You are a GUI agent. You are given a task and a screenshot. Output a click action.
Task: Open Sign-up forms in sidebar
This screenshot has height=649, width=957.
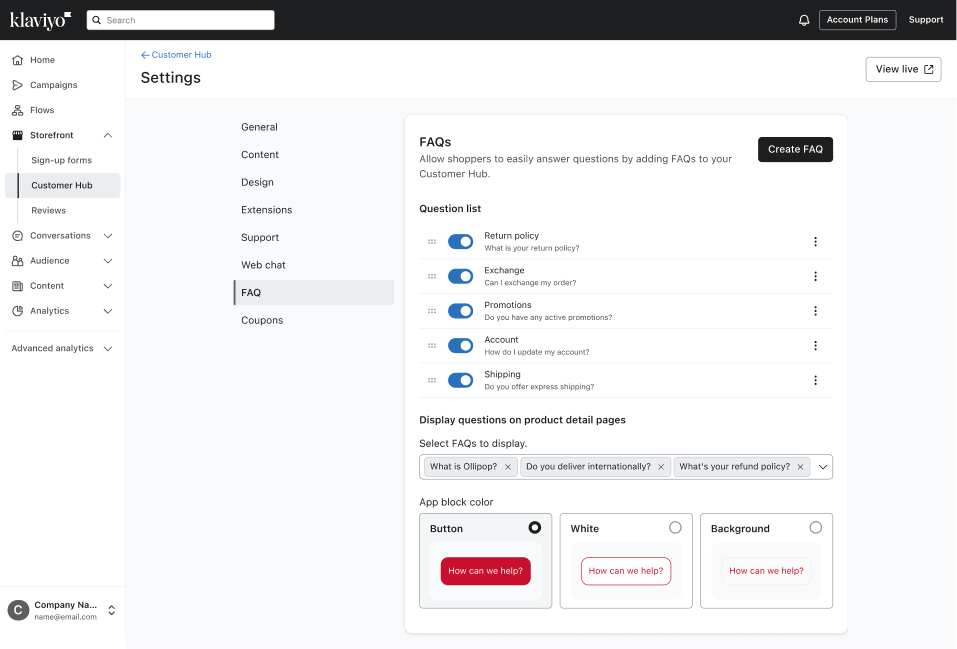pos(62,160)
